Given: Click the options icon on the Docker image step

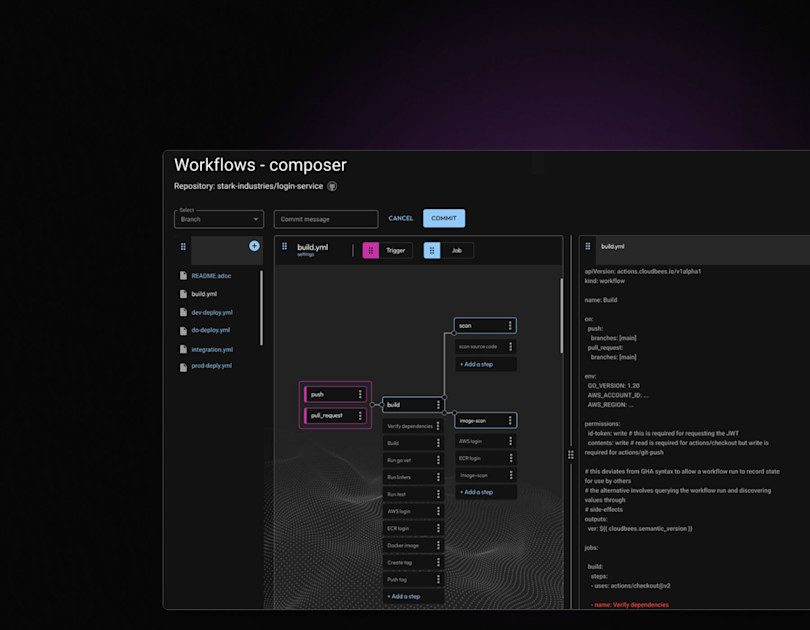Looking at the screenshot, I should pyautogui.click(x=438, y=545).
